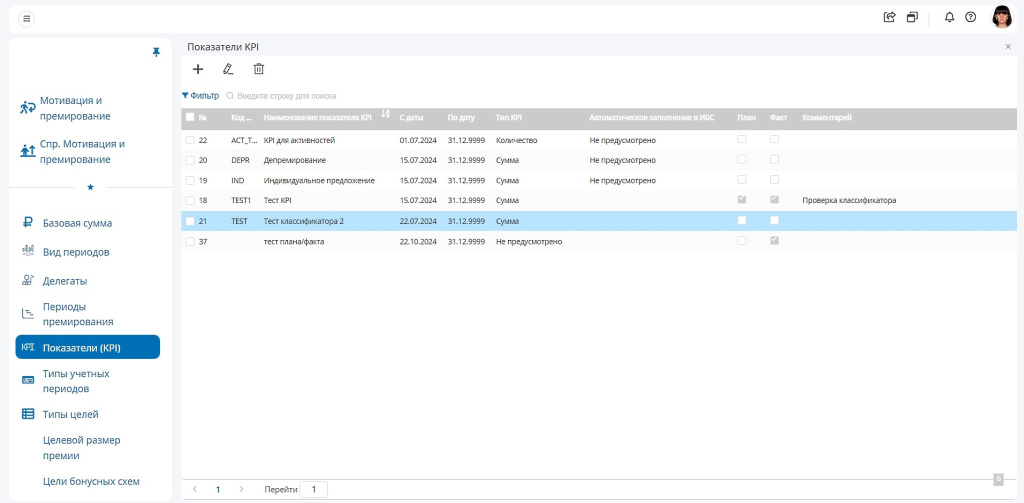Select checkbox for row 37

190,241
